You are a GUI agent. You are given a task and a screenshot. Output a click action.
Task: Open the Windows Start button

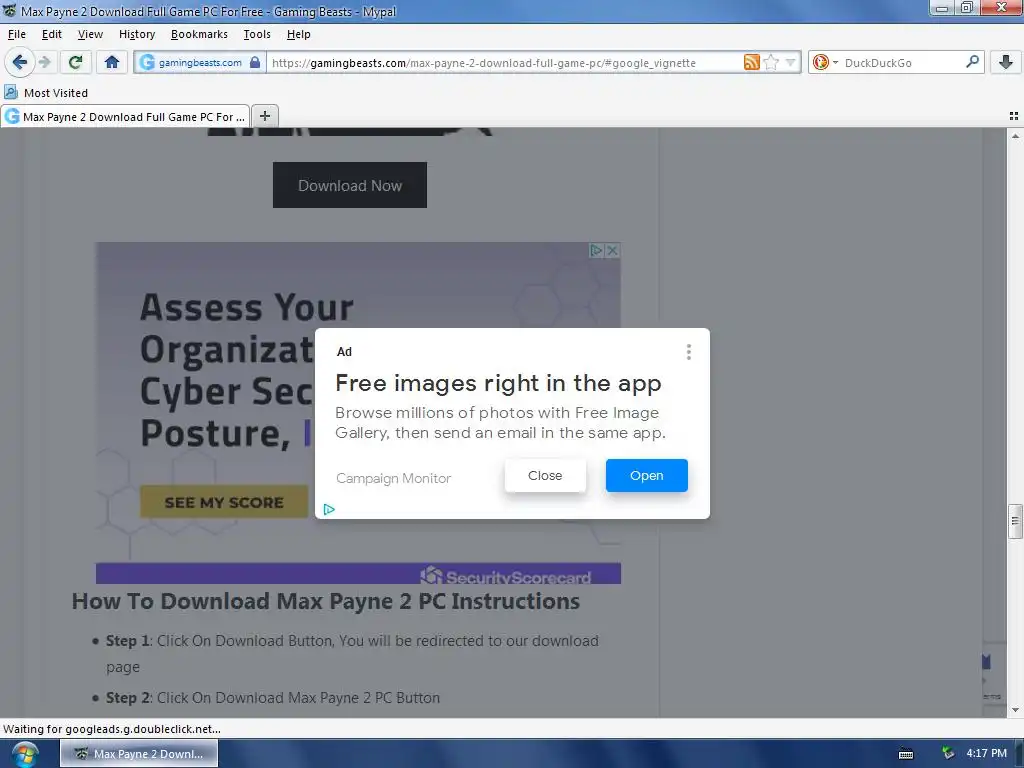[23, 754]
